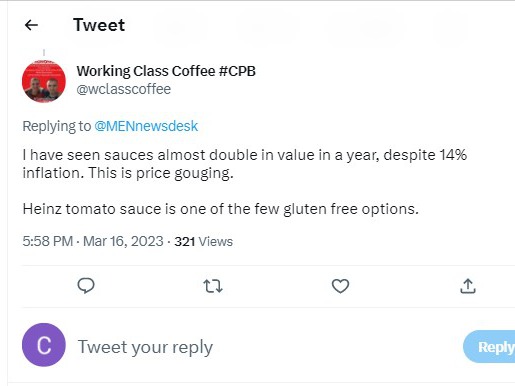Go back using the left arrow

(31, 25)
